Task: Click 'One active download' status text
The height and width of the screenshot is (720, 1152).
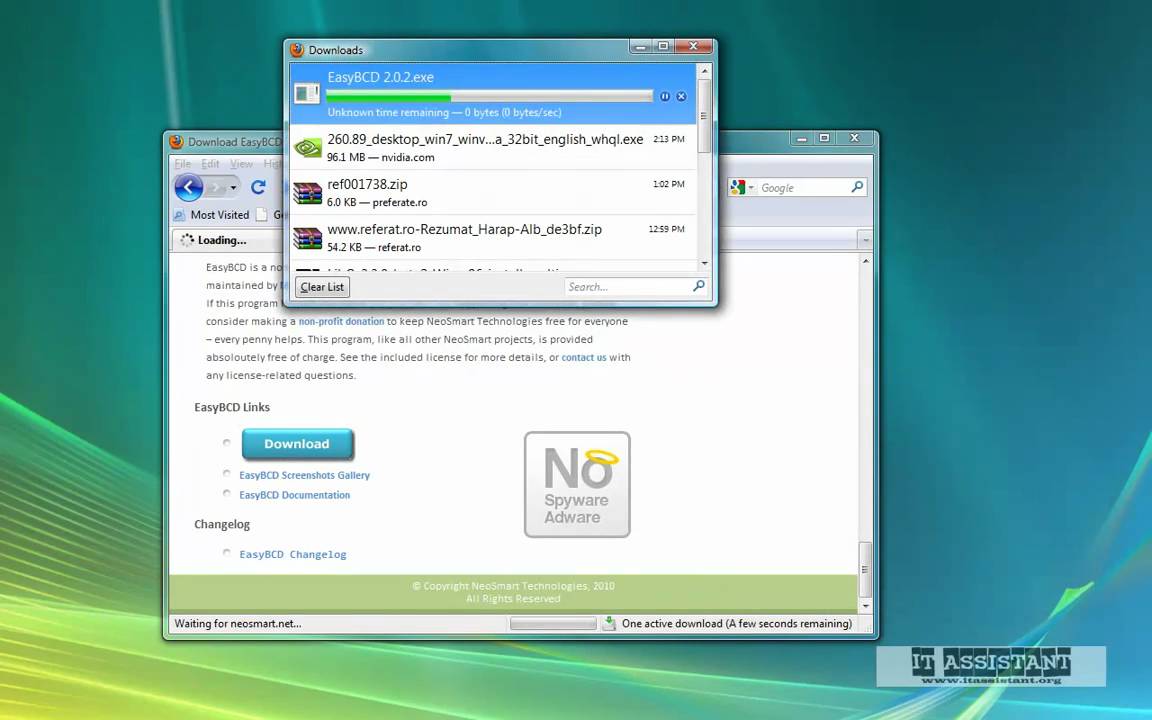Action: coord(737,623)
